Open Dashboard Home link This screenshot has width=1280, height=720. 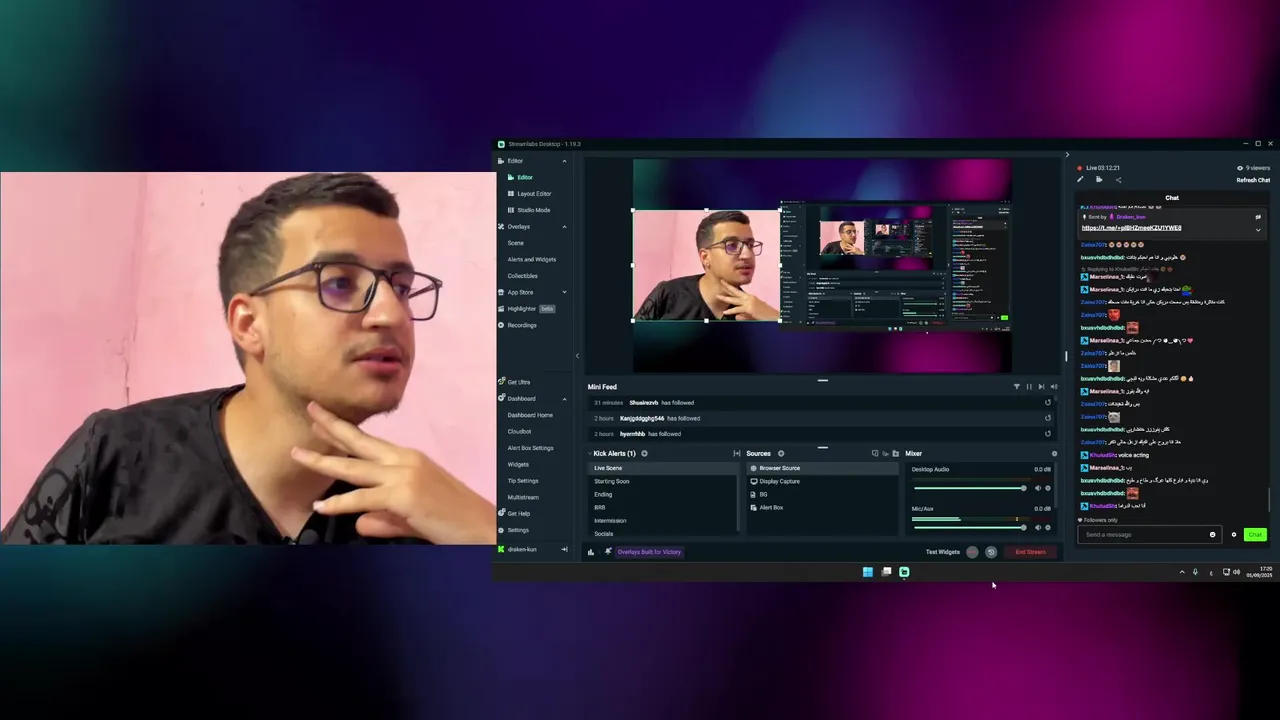(x=530, y=415)
